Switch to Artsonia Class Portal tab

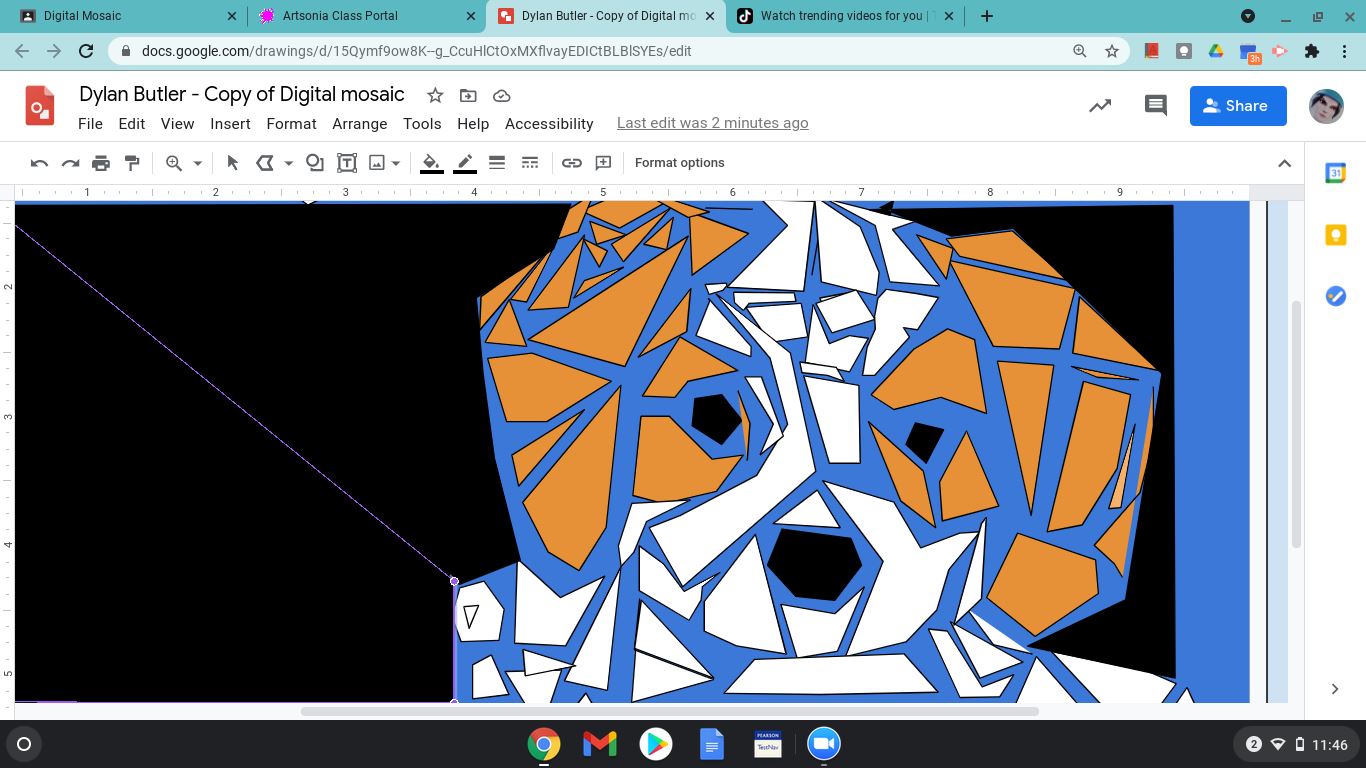(340, 16)
